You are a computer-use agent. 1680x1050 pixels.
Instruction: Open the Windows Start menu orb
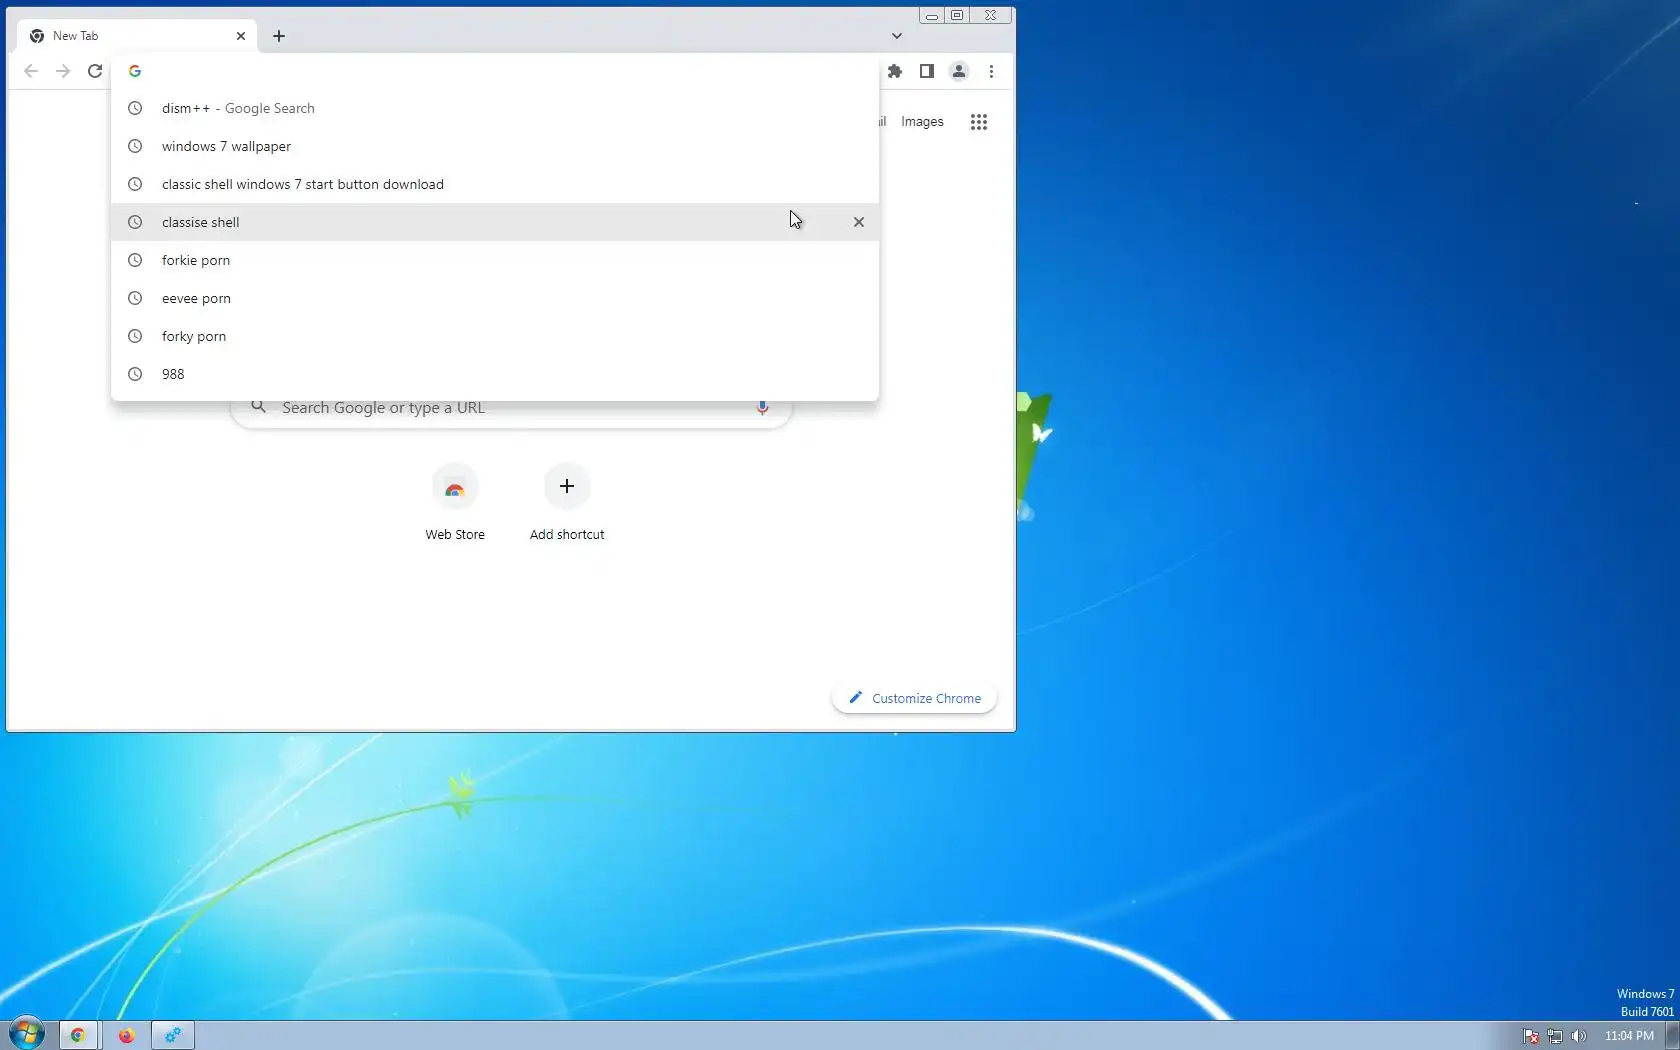pos(27,1034)
